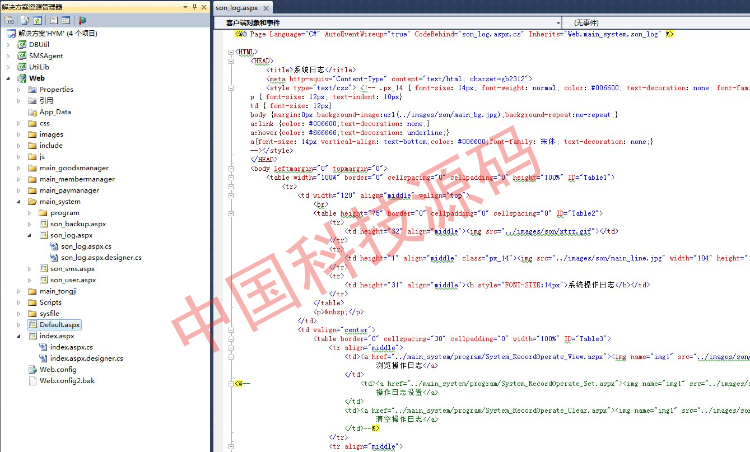Image resolution: width=750 pixels, height=452 pixels.
Task: Pin the Solution Explorer panel (auto hide)
Action: pos(195,7)
